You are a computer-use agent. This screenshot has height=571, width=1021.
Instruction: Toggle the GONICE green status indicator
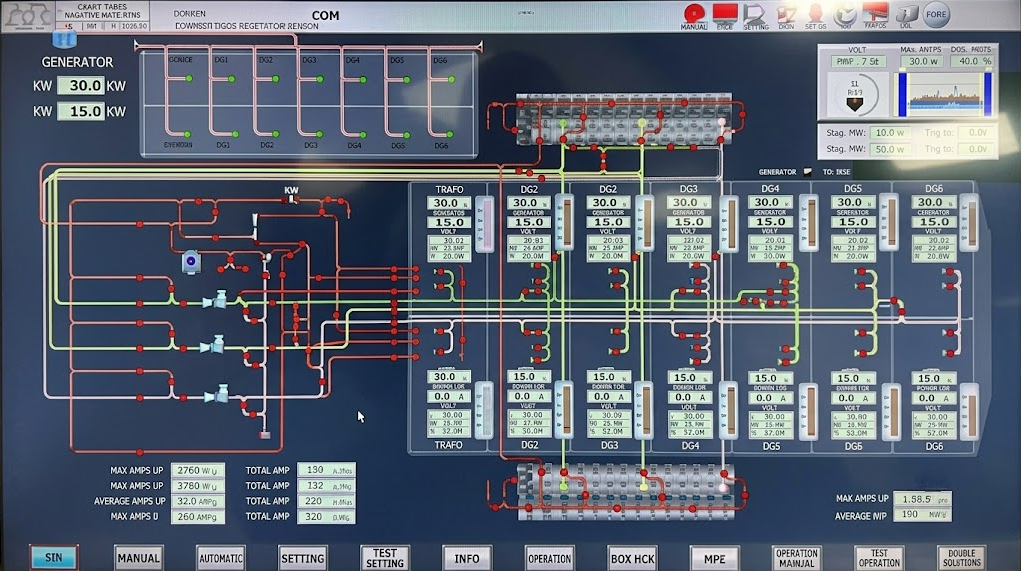click(189, 79)
